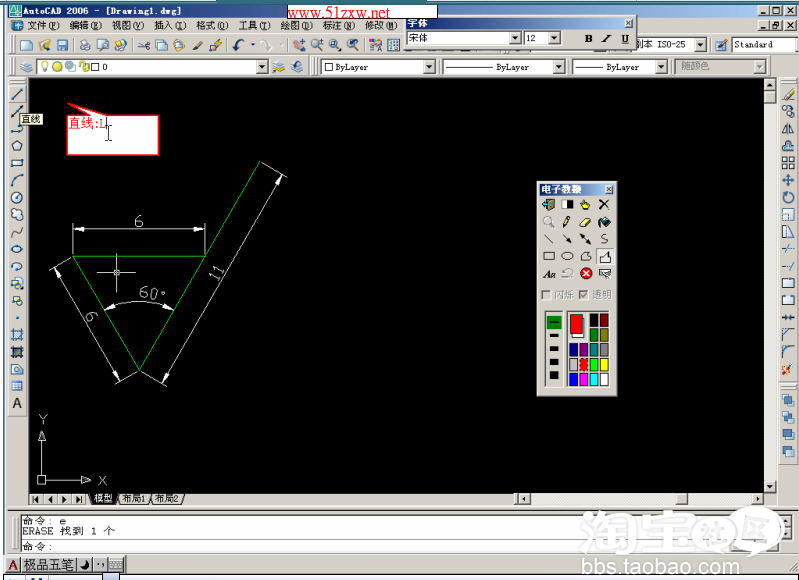Select the Polygon draw tool

[x=17, y=145]
